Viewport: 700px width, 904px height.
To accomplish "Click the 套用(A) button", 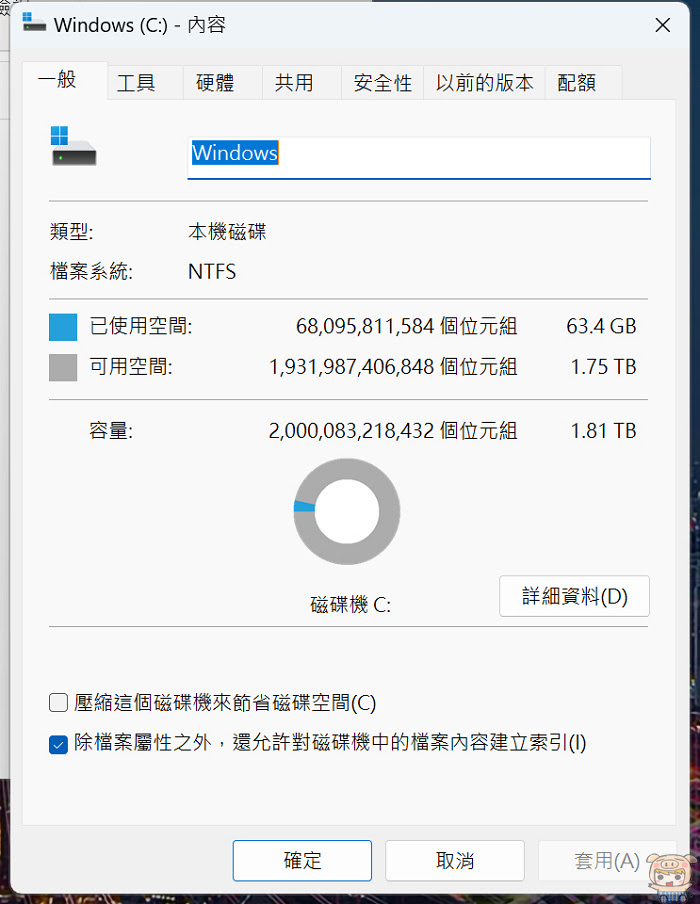I will pos(607,861).
